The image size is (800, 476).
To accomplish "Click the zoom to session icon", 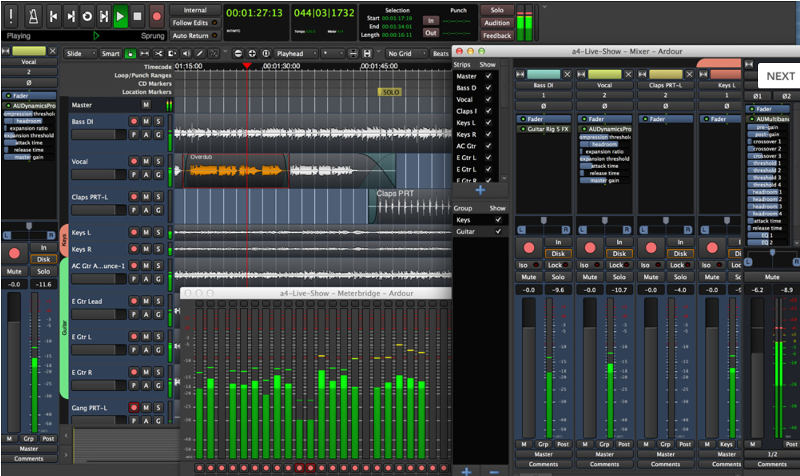I will pyautogui.click(x=266, y=54).
